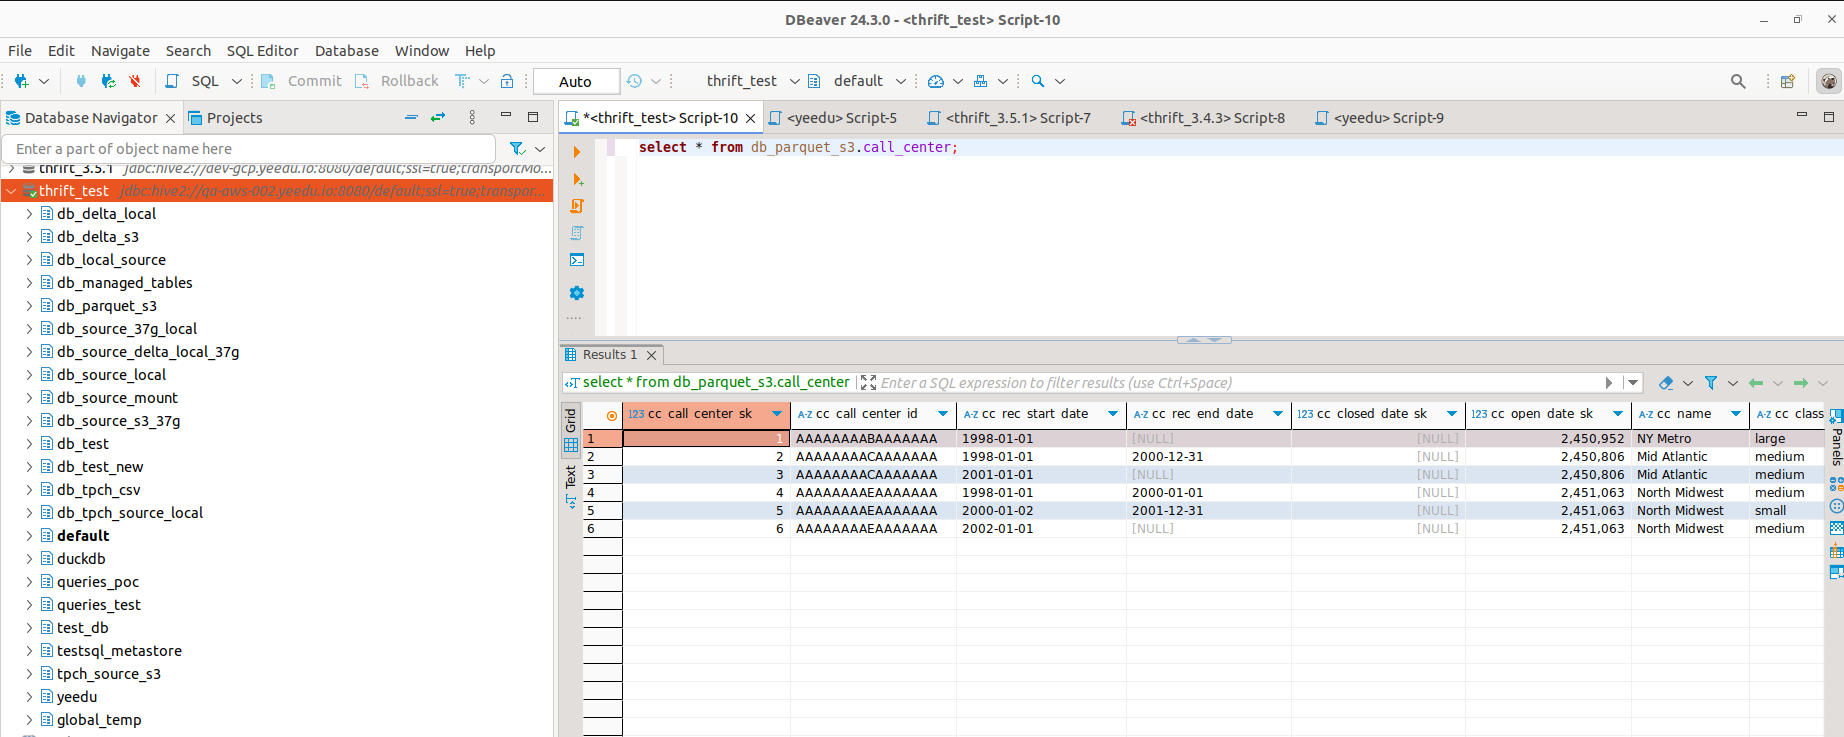The image size is (1844, 737).
Task: Switch to yeedu Script-5 tab
Action: coord(832,118)
